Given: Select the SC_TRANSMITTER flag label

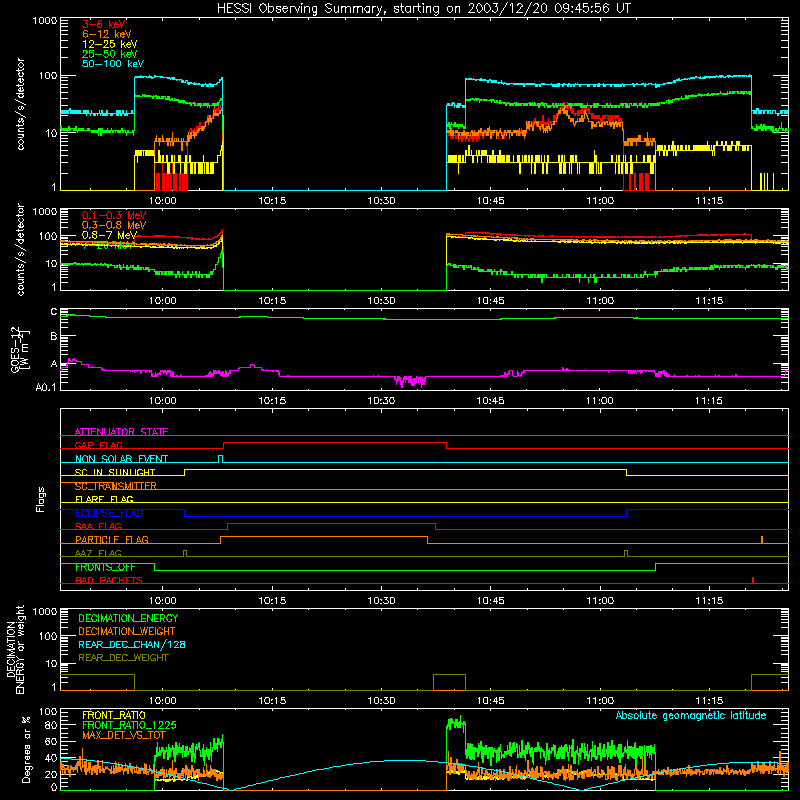Looking at the screenshot, I should click(116, 486).
